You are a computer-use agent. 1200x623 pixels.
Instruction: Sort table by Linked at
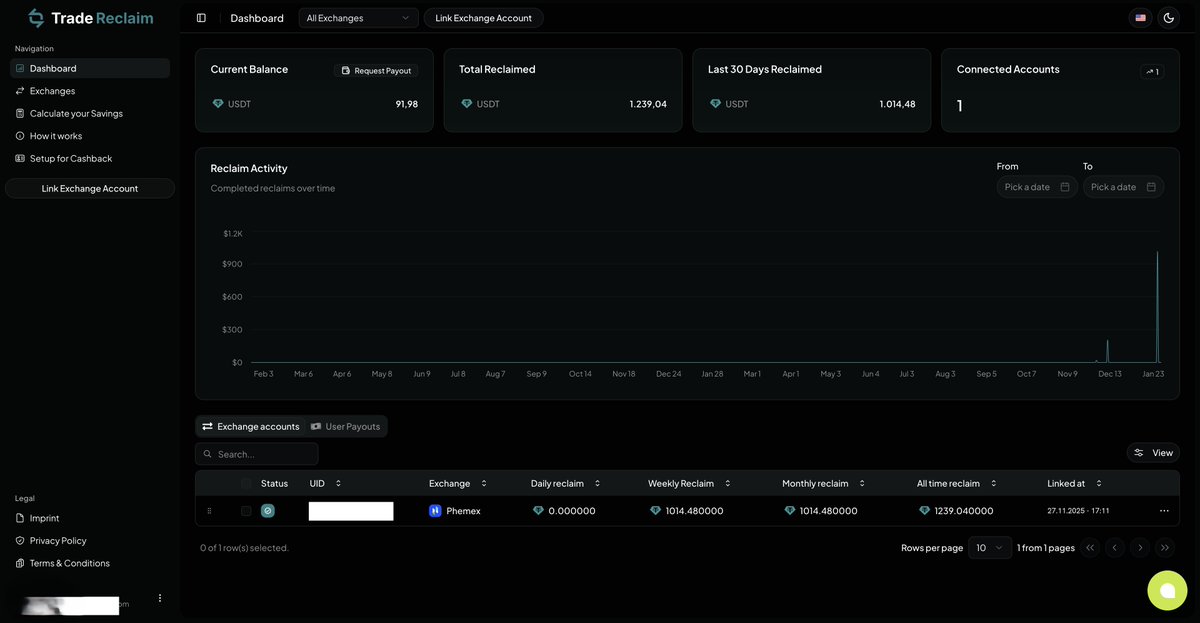tap(1074, 483)
